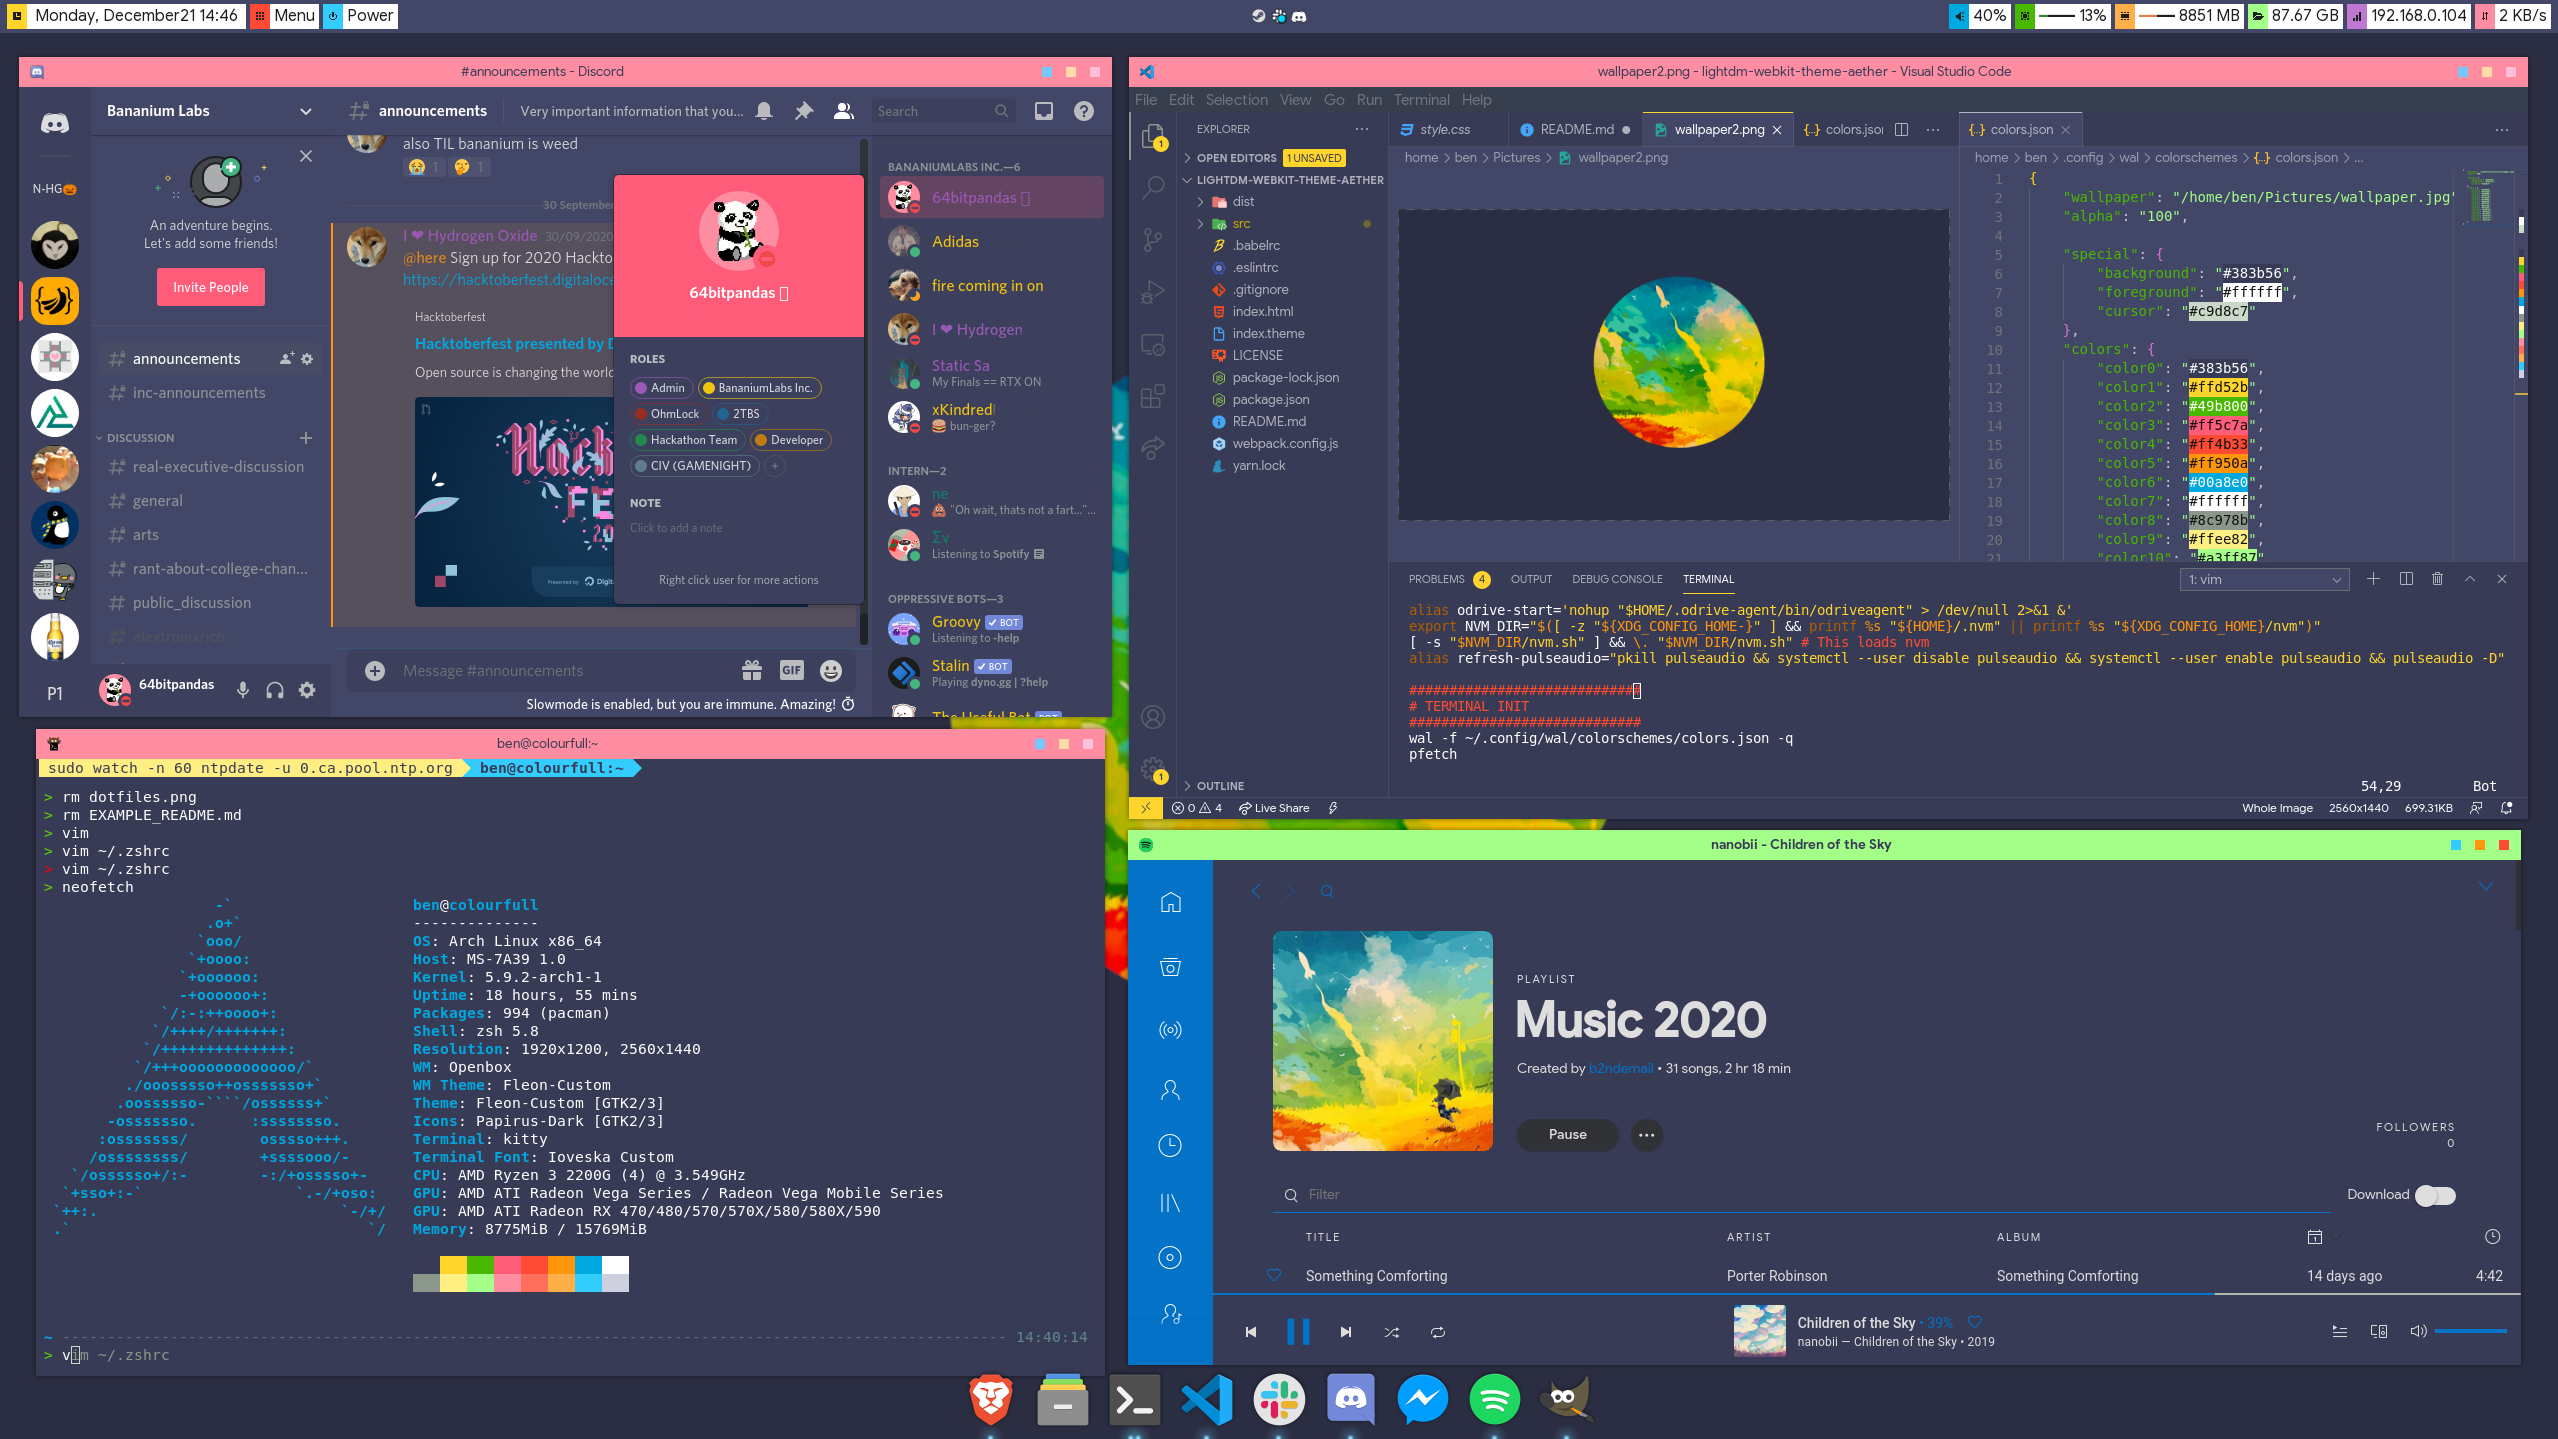This screenshot has width=2558, height=1439.
Task: Open Slack from the dock
Action: pyautogui.click(x=1279, y=1399)
